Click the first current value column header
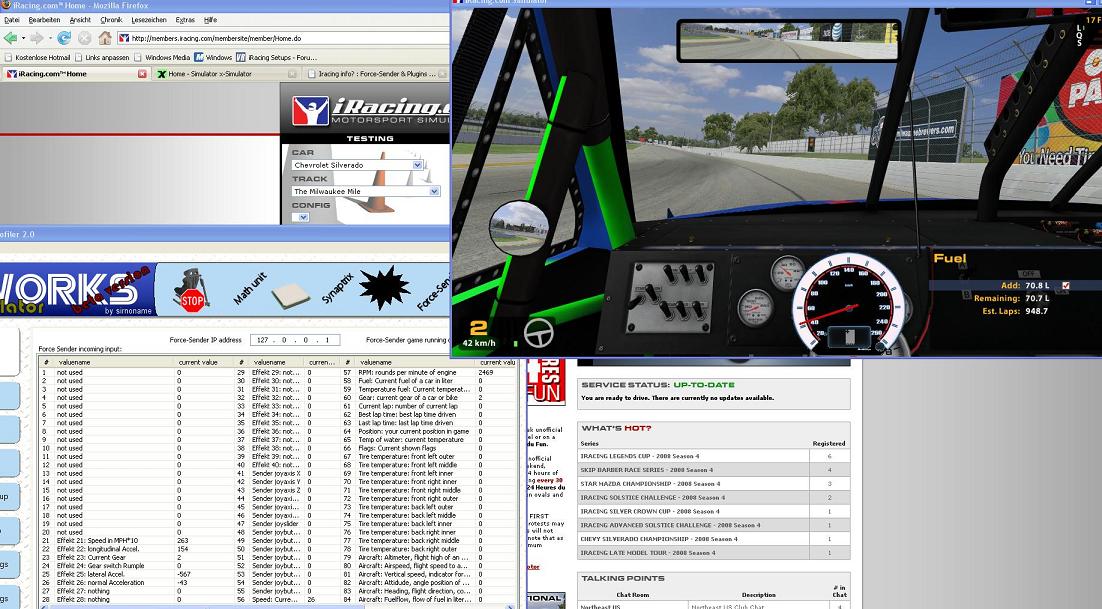1102x609 pixels. (203, 362)
